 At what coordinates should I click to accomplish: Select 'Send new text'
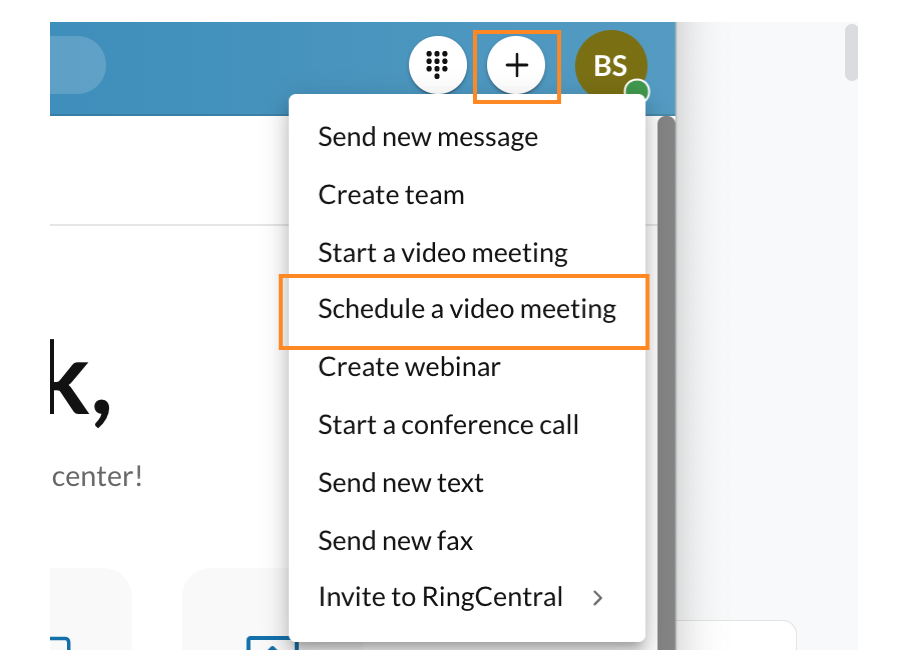(400, 483)
